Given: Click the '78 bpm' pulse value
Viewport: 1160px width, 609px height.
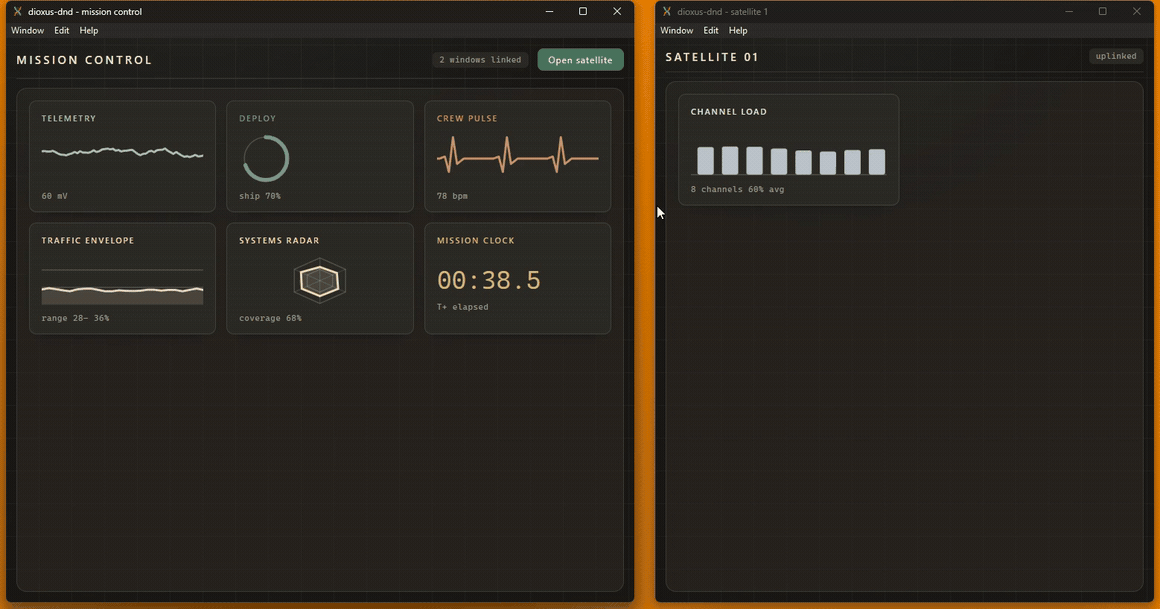Looking at the screenshot, I should (452, 196).
